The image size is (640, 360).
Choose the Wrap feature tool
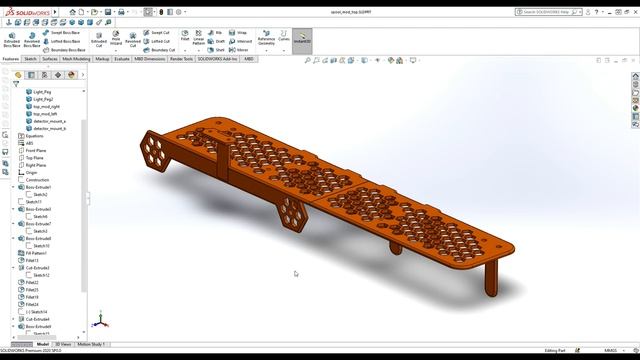[x=238, y=33]
